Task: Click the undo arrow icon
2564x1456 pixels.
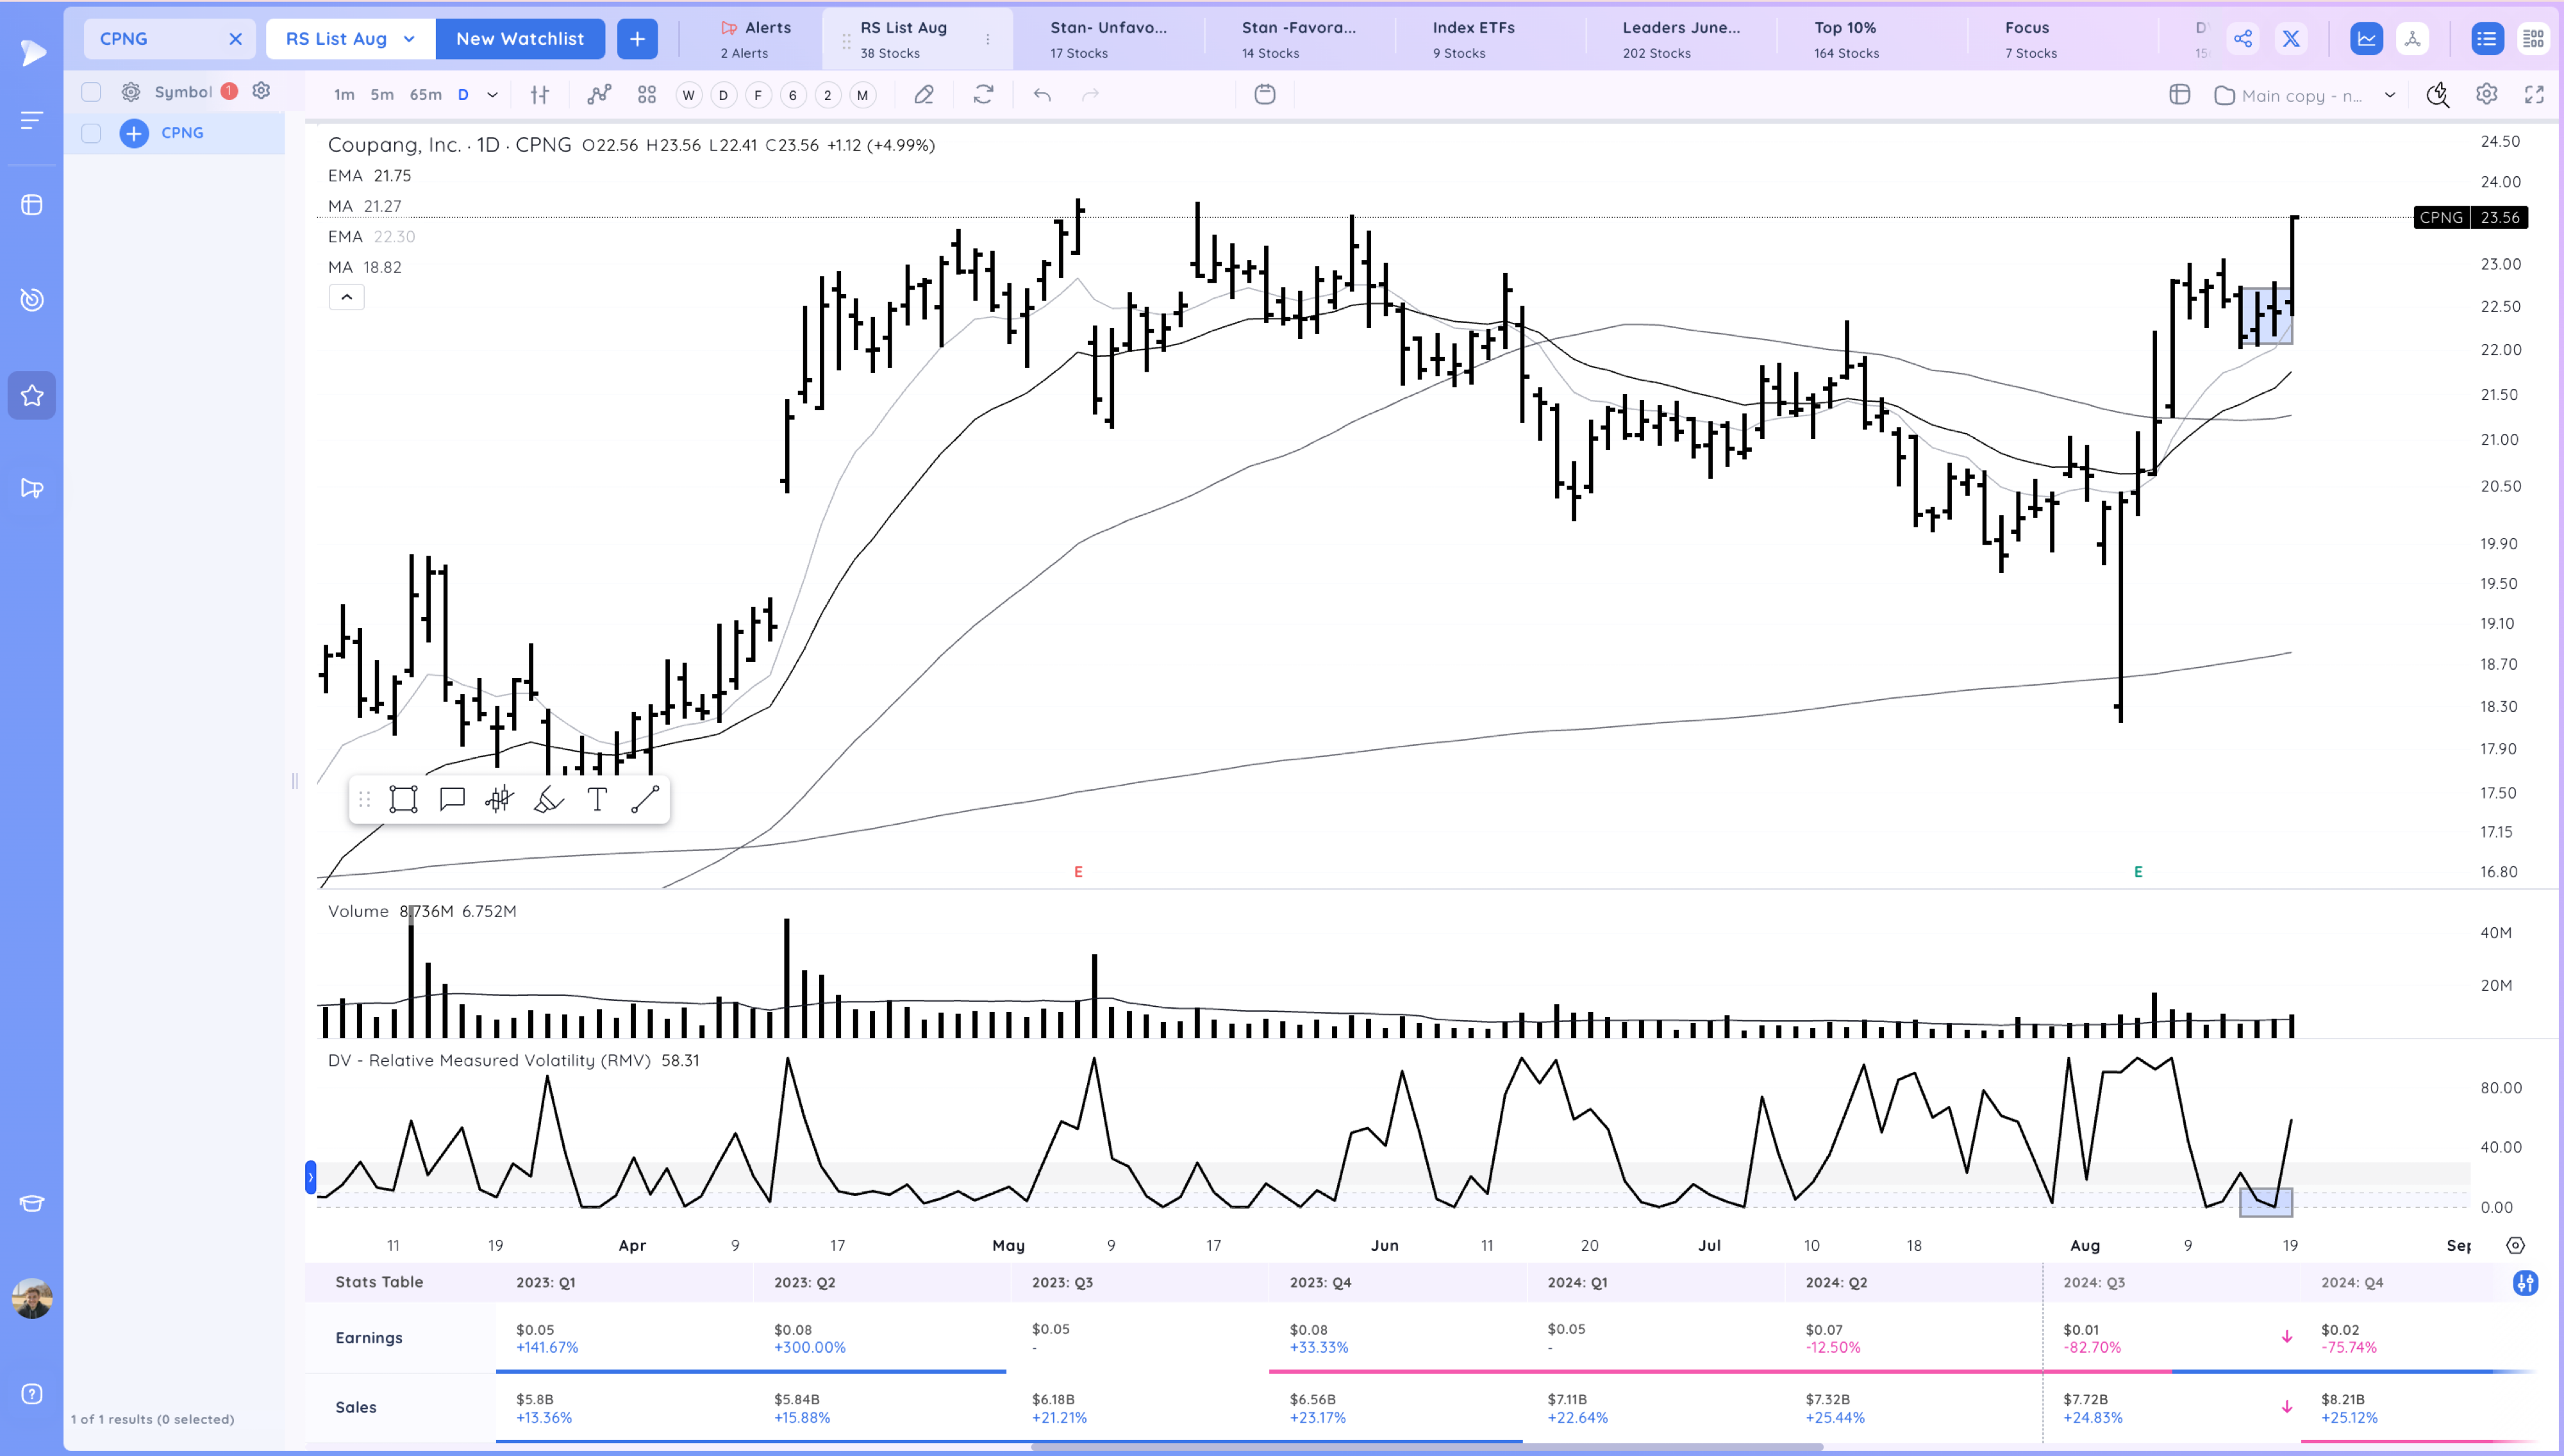Action: pyautogui.click(x=1042, y=94)
